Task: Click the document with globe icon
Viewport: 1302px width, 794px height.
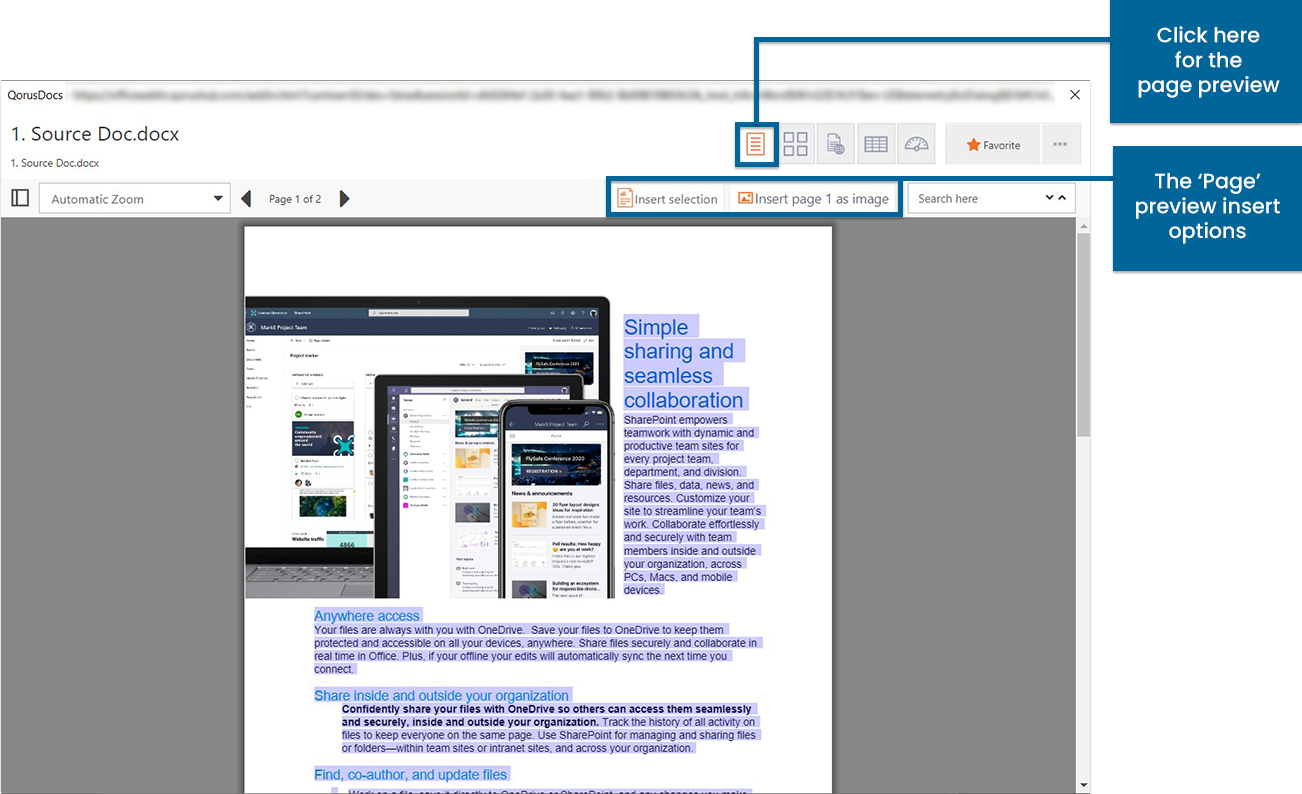Action: [835, 145]
